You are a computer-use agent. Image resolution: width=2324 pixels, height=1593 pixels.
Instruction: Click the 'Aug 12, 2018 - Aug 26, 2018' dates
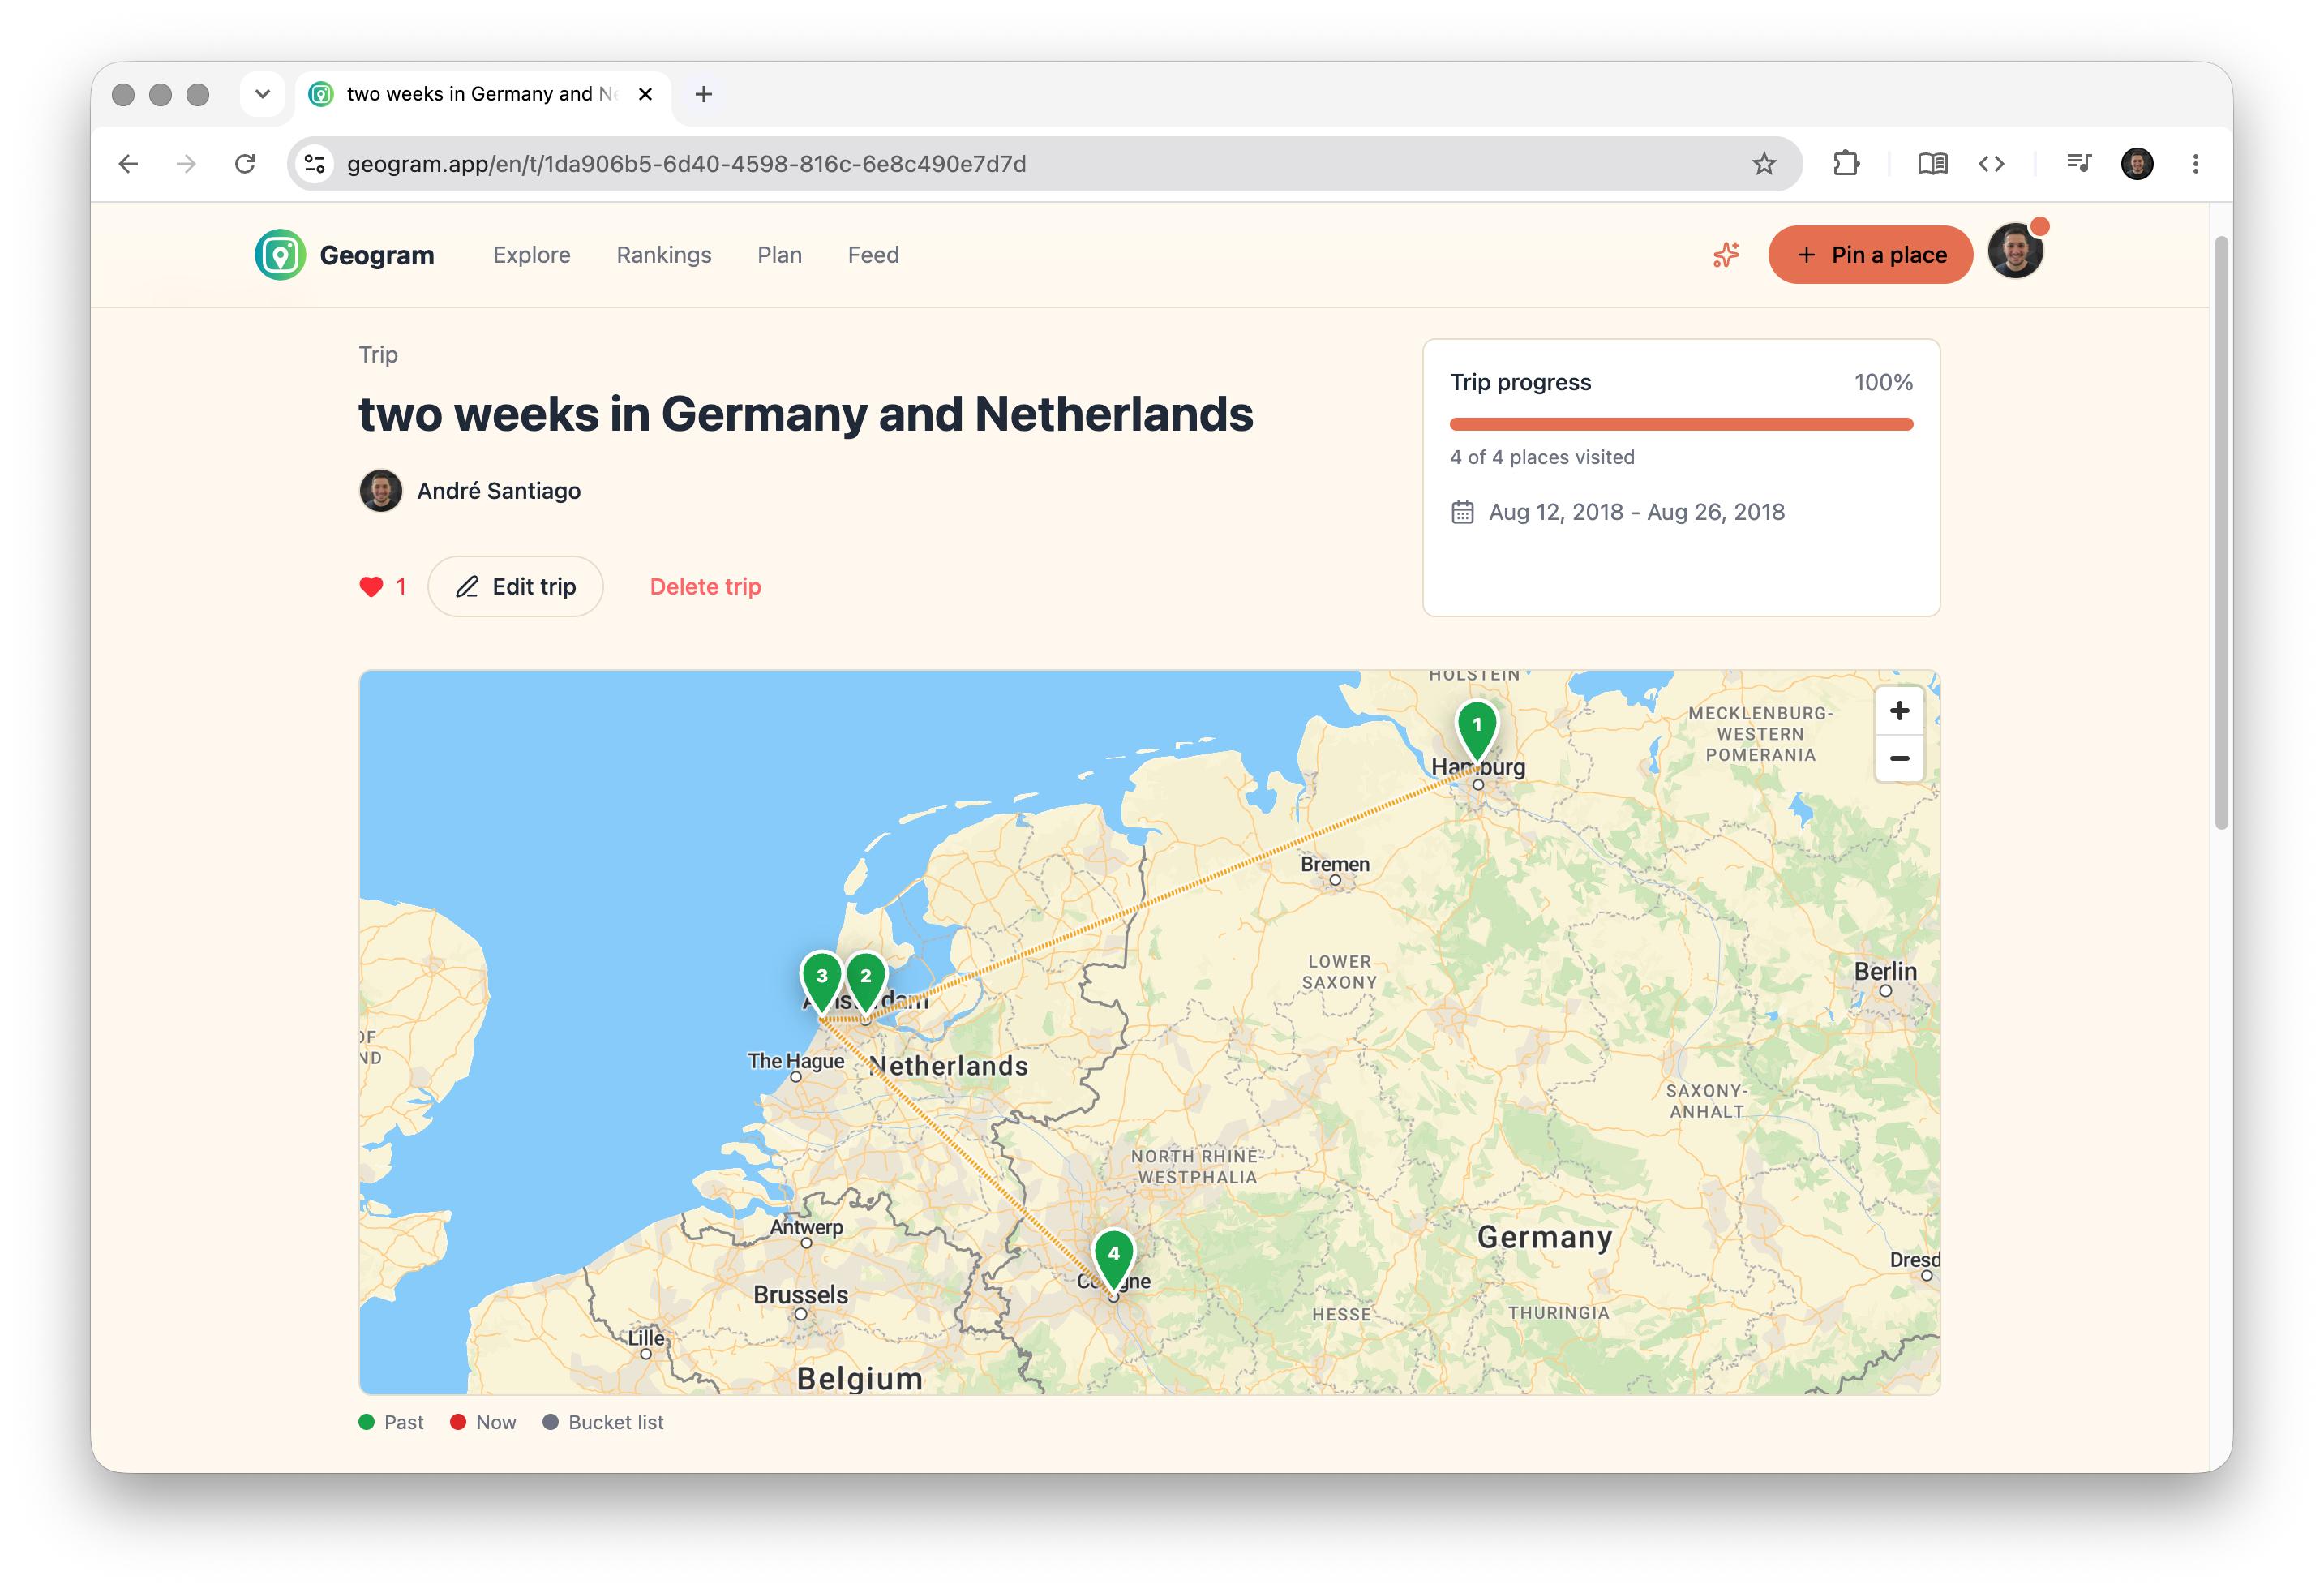(x=1636, y=512)
